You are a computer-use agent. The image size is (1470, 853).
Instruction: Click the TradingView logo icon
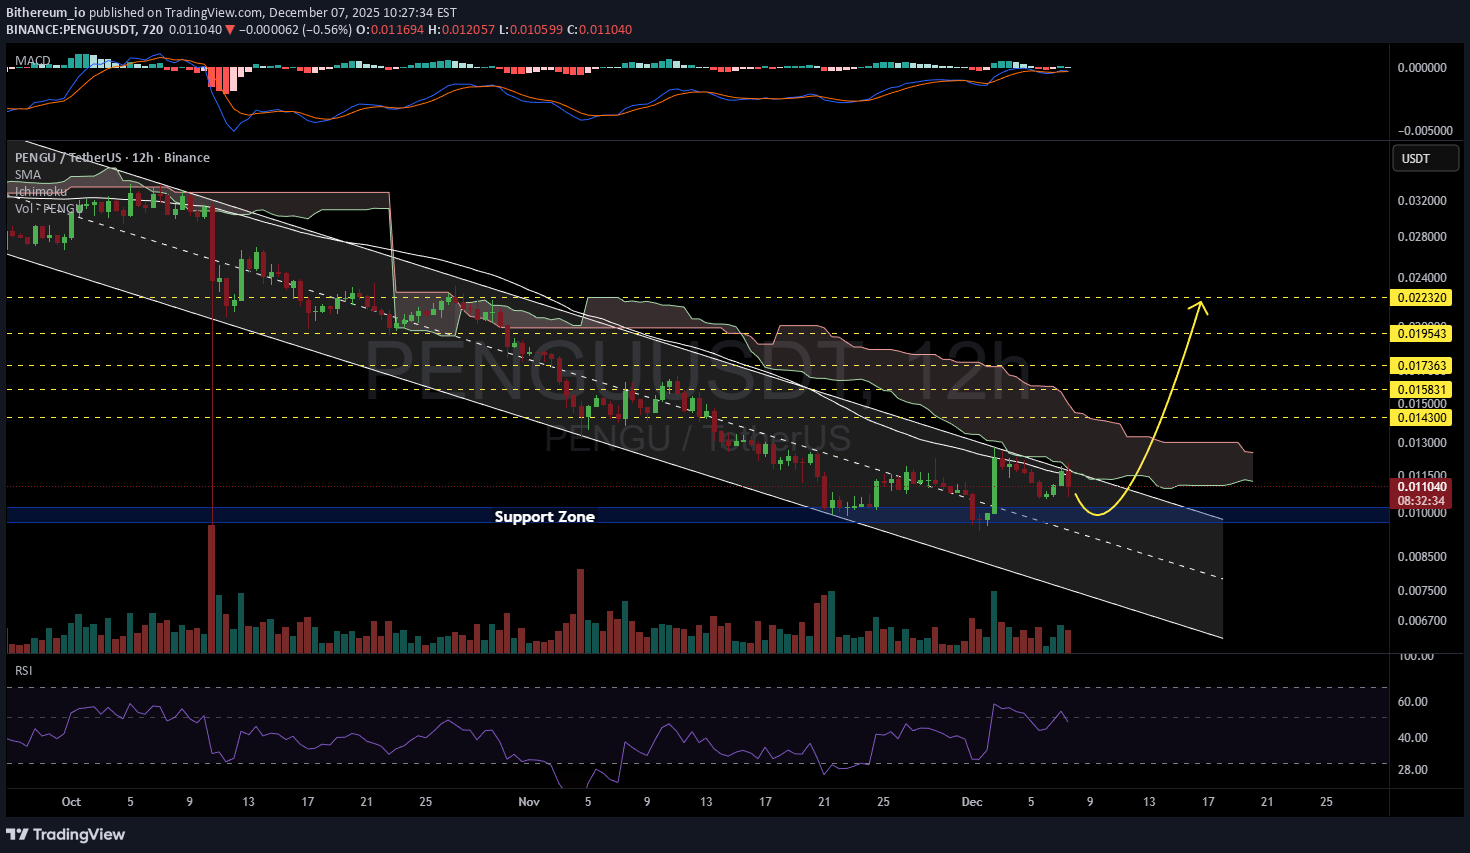tap(17, 834)
